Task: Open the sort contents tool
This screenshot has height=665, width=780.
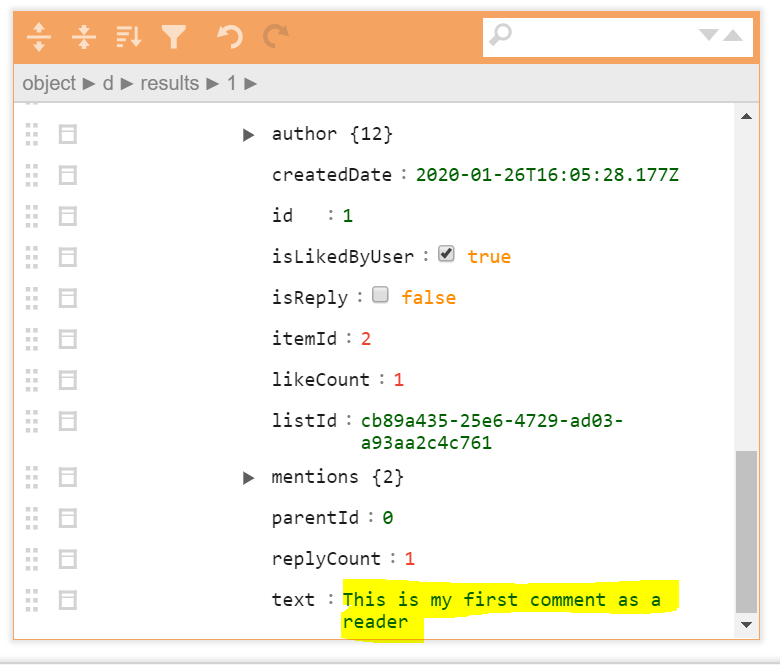Action: click(x=128, y=37)
